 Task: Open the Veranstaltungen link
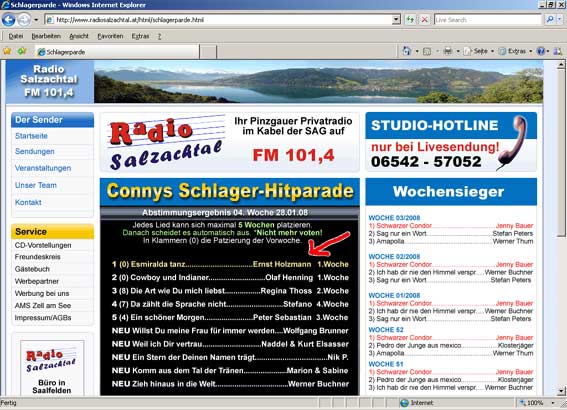tap(43, 168)
